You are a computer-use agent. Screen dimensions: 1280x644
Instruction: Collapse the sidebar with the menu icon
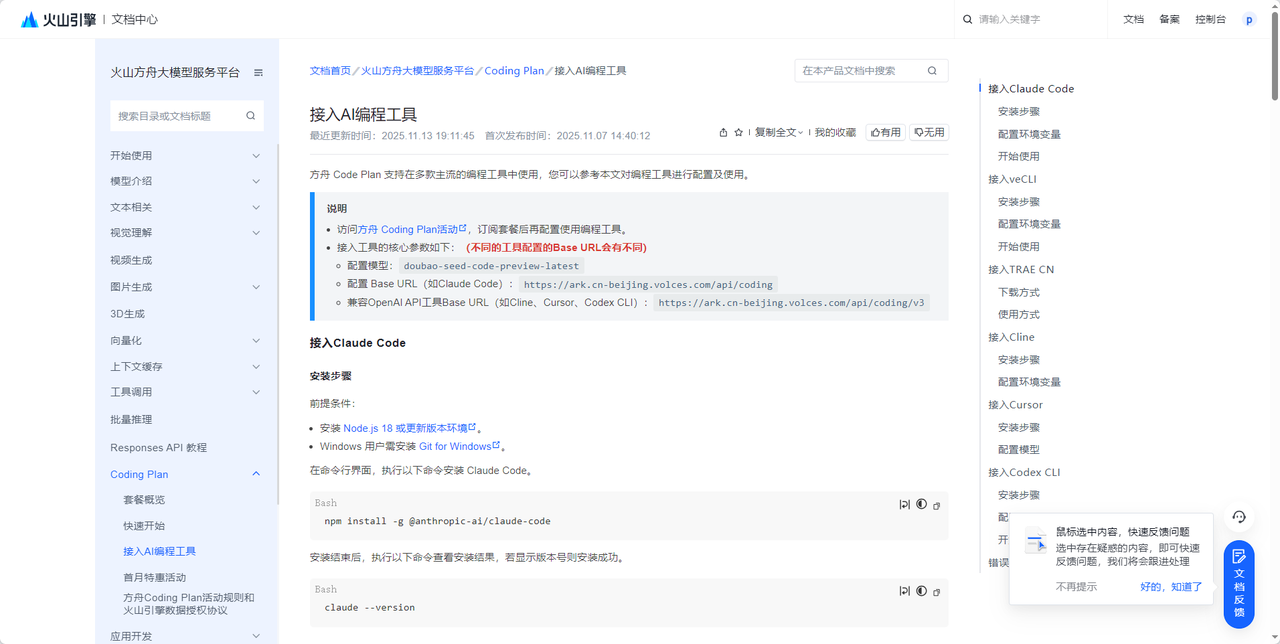(x=258, y=73)
